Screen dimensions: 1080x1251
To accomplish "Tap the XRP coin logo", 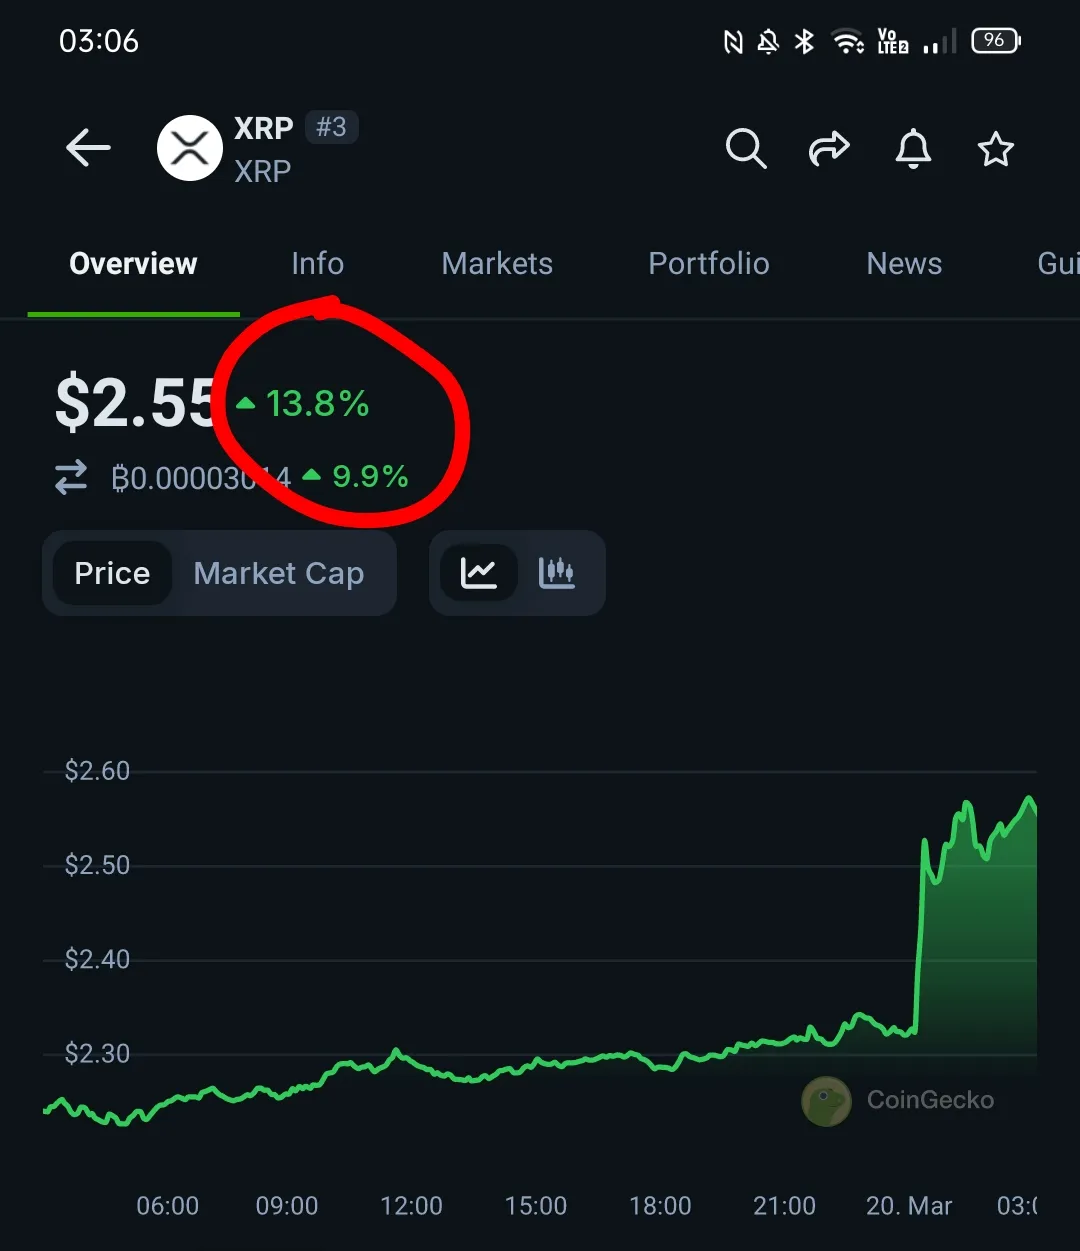I will (x=190, y=148).
